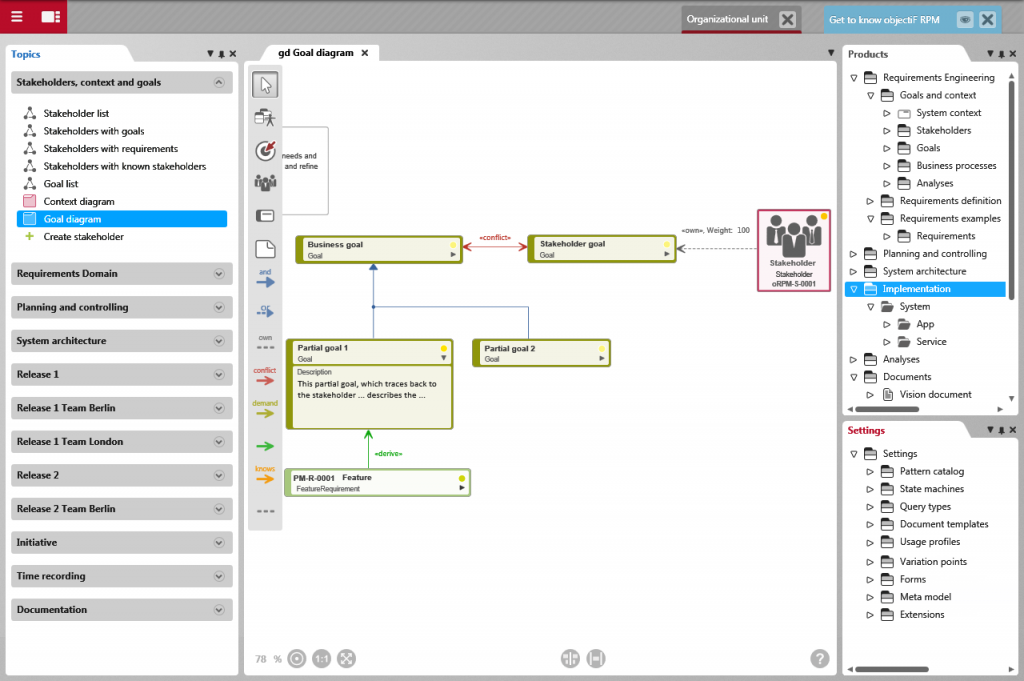
Task: Collapse the Partial goal 1 description
Action: [x=443, y=358]
